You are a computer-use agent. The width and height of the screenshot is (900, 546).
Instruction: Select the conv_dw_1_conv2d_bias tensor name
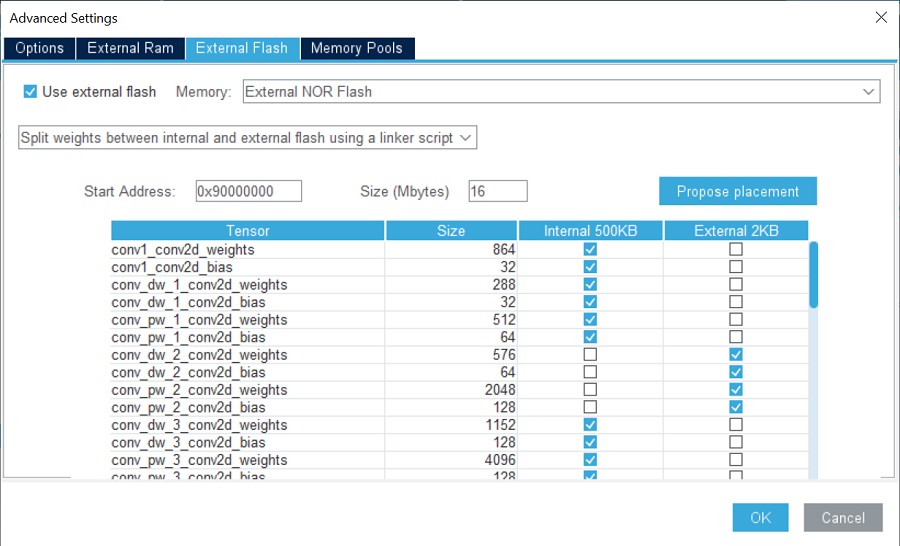point(188,302)
